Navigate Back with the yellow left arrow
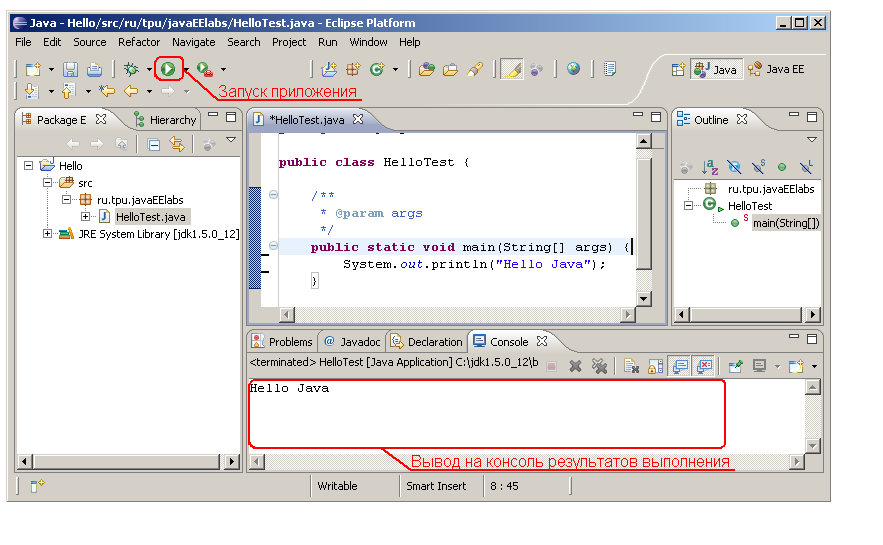 pos(131,91)
